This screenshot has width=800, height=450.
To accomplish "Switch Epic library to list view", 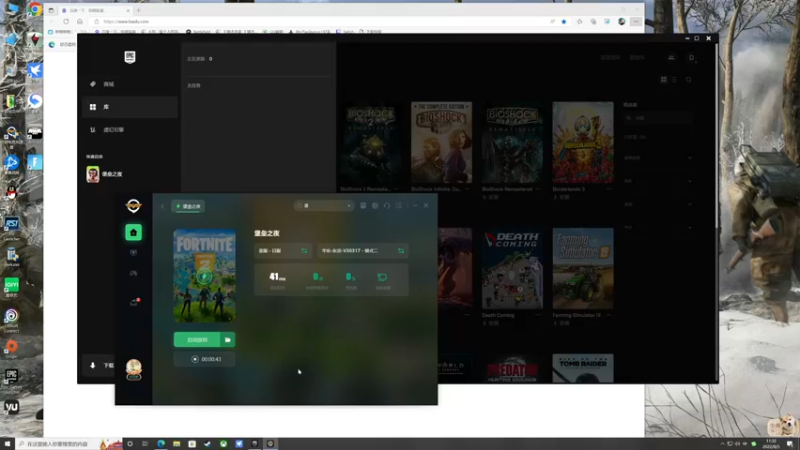I will tap(674, 80).
